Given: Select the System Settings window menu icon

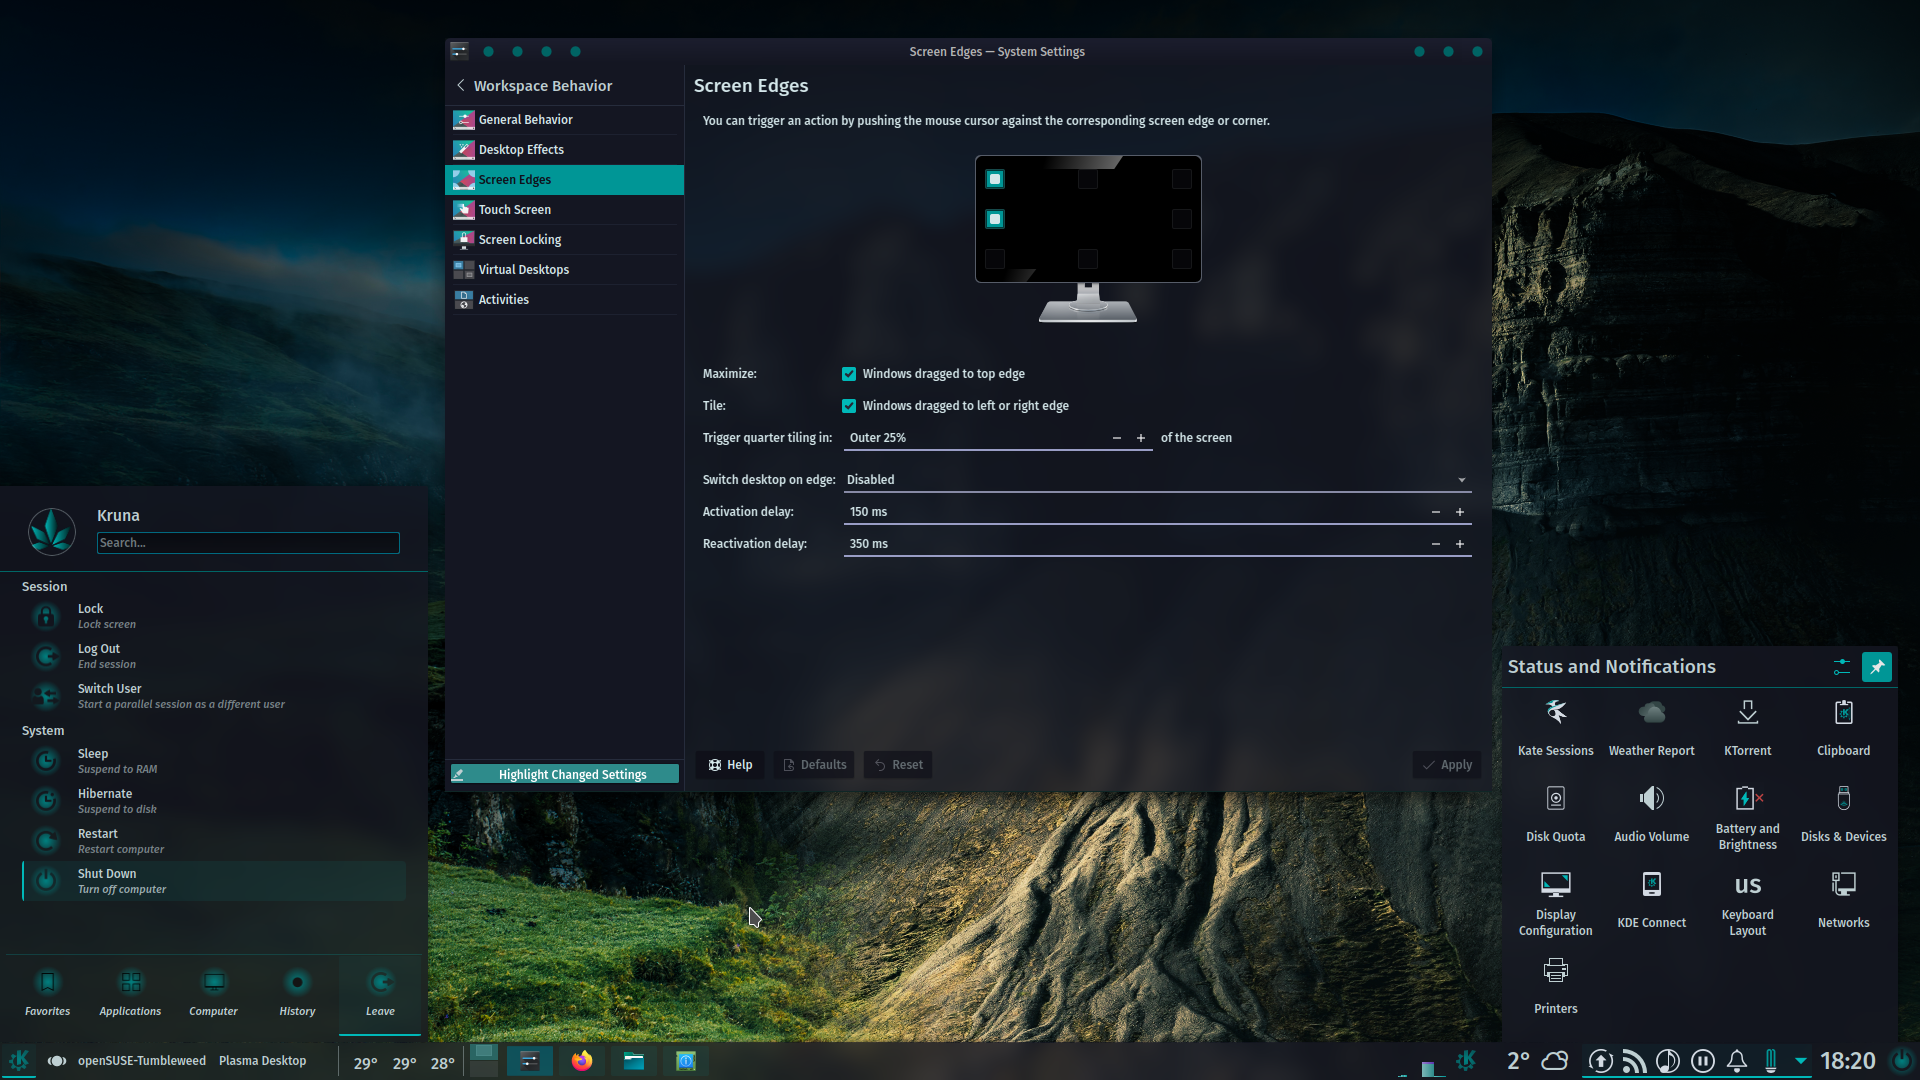Looking at the screenshot, I should 459,51.
